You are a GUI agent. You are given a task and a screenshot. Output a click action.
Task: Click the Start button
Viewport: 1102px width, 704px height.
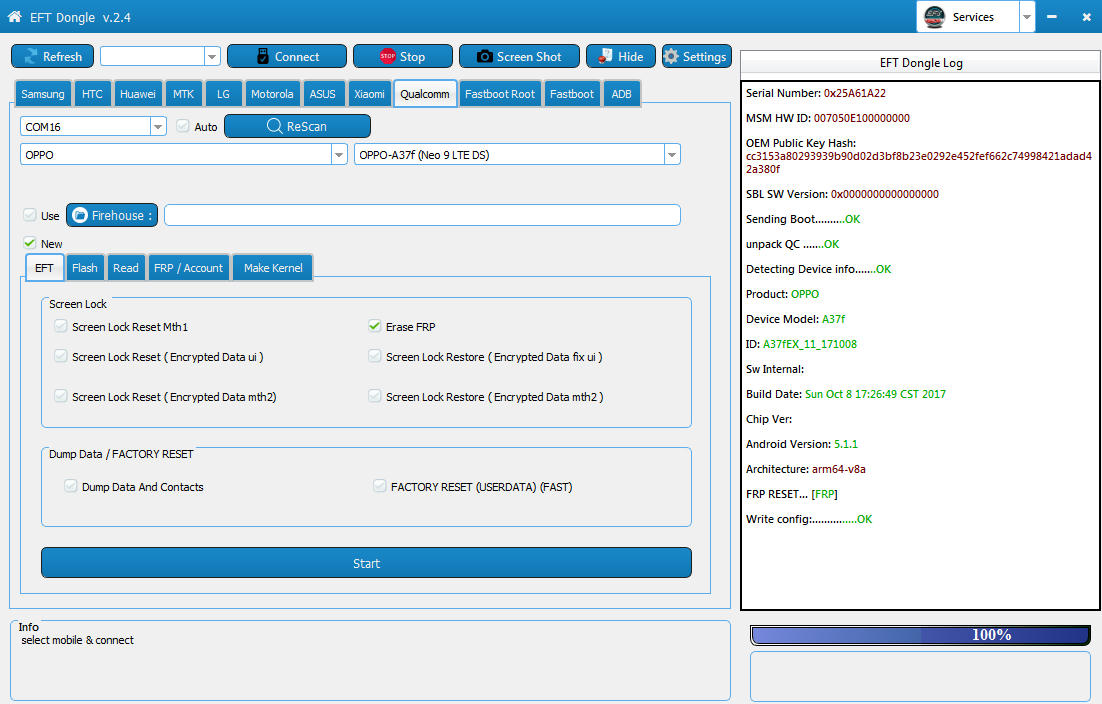366,563
